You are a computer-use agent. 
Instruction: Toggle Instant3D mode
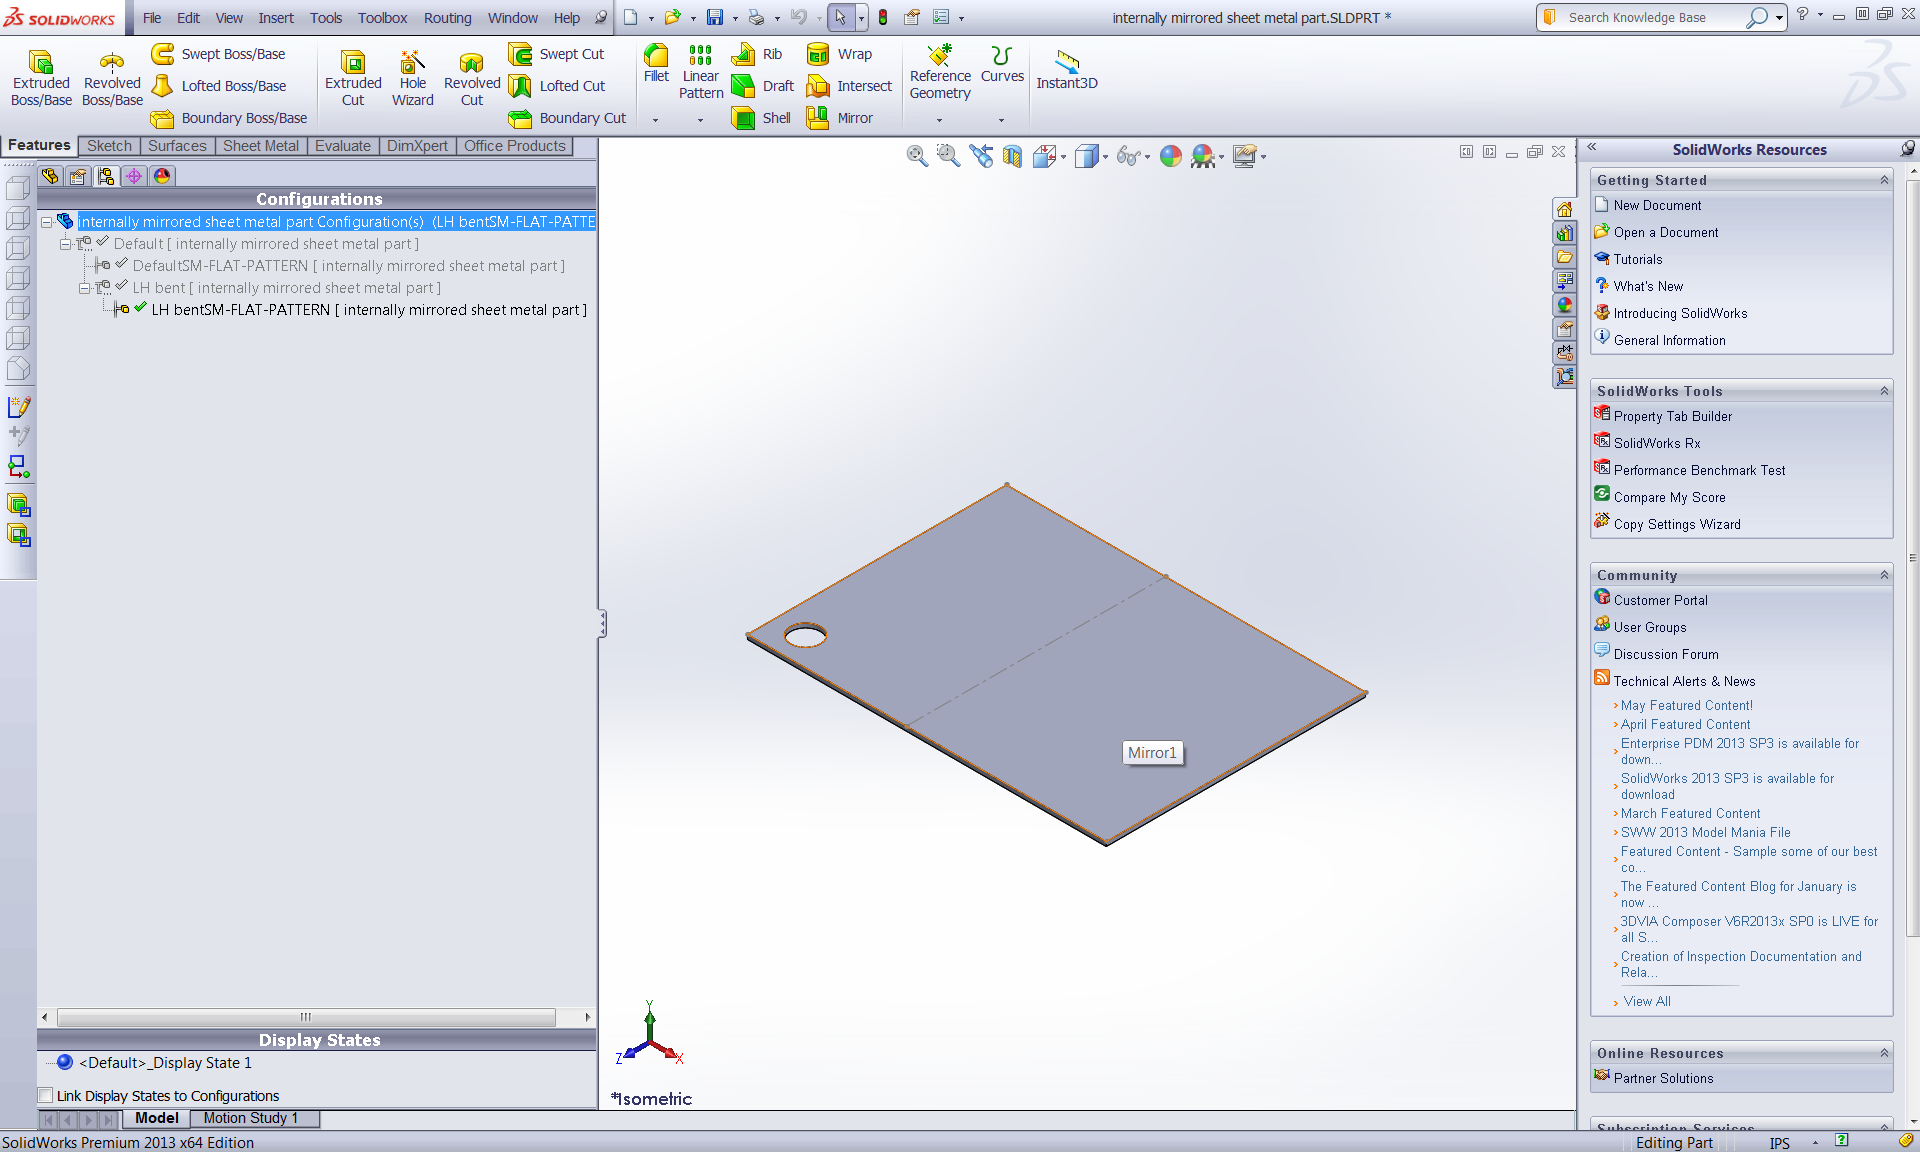coord(1067,70)
